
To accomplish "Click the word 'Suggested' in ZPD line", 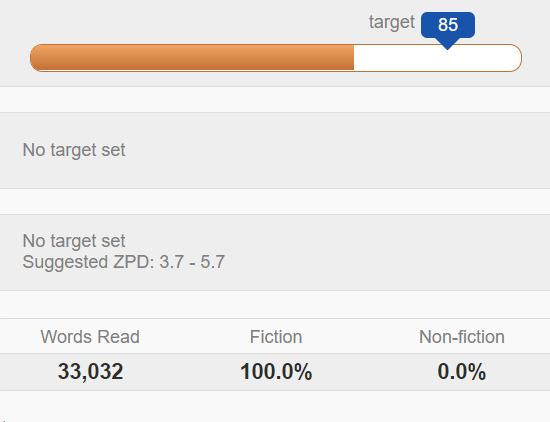I will pos(65,262).
